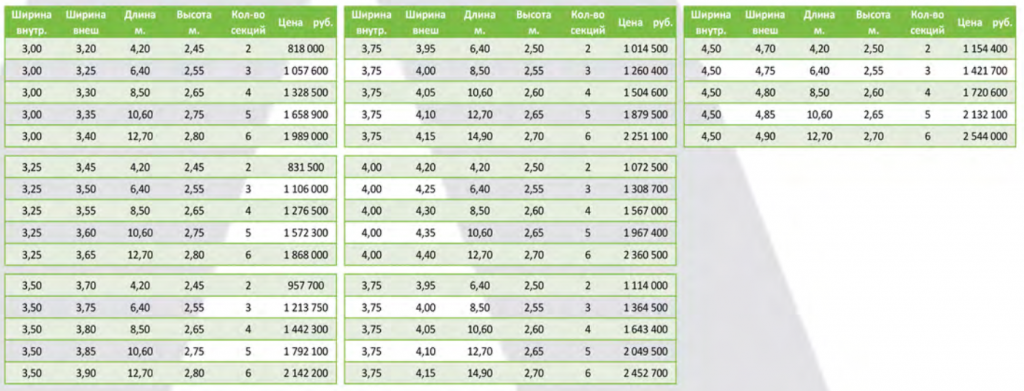Select the price 1 213 750

(x=306, y=308)
